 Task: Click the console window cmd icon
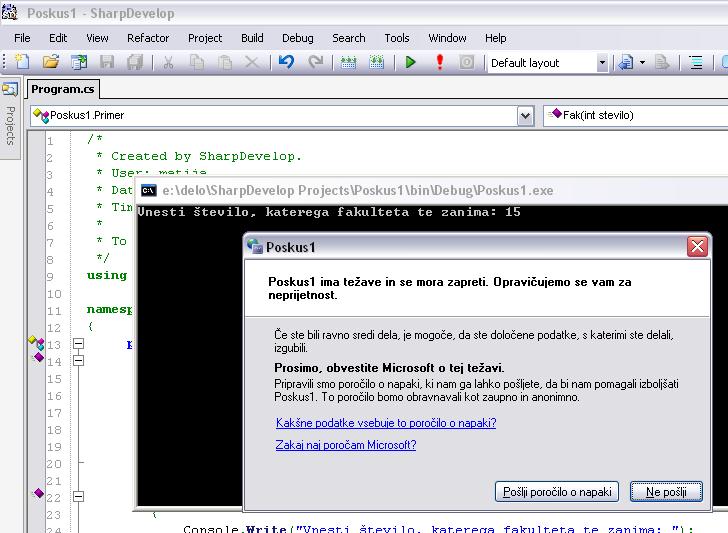click(149, 190)
